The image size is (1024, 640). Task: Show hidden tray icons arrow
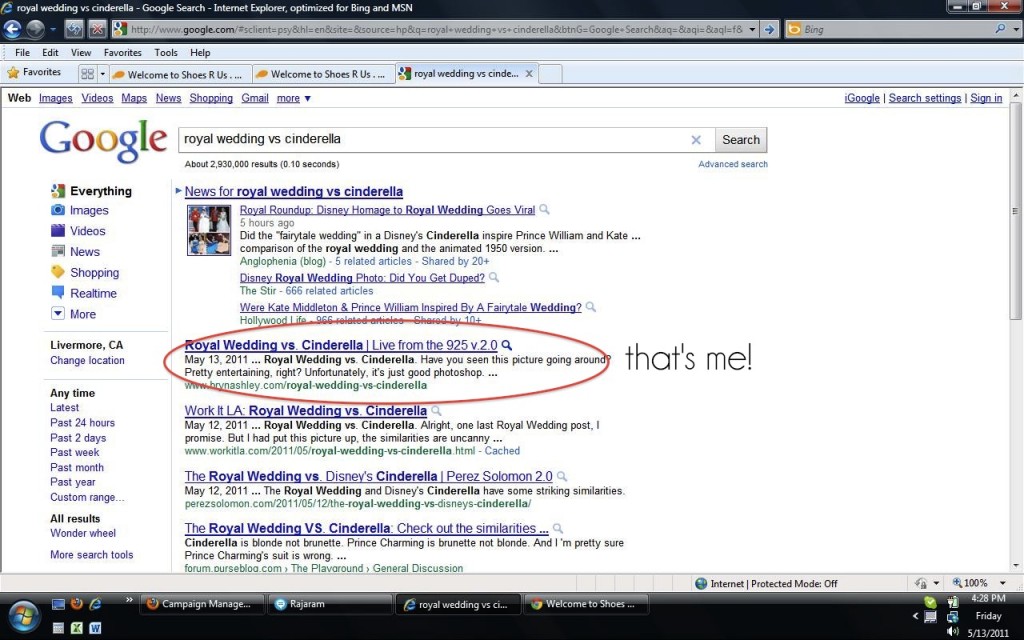click(916, 615)
